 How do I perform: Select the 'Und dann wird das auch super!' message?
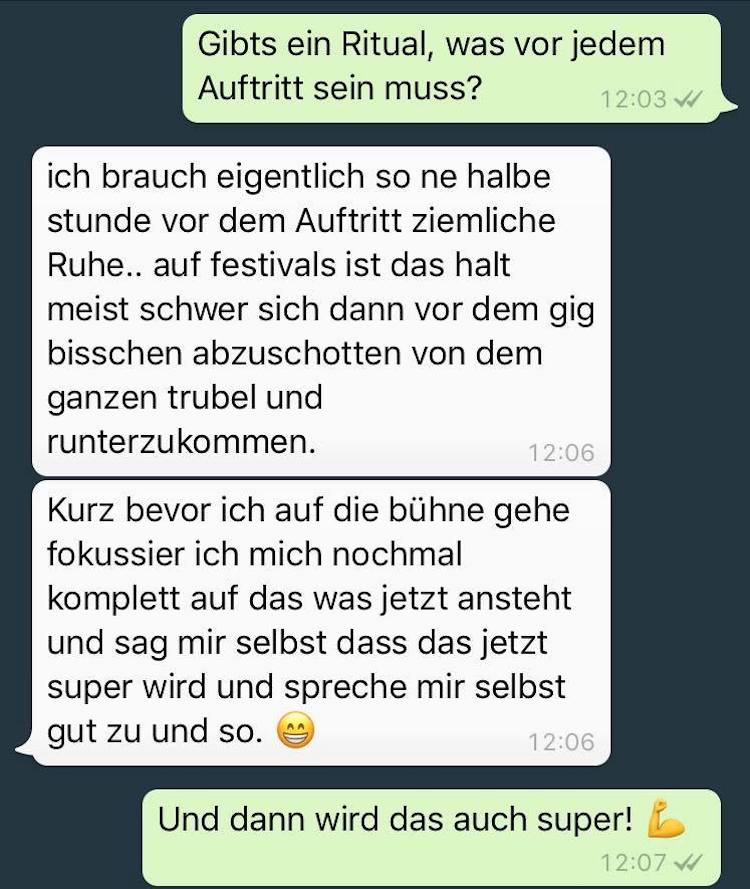[x=431, y=838]
